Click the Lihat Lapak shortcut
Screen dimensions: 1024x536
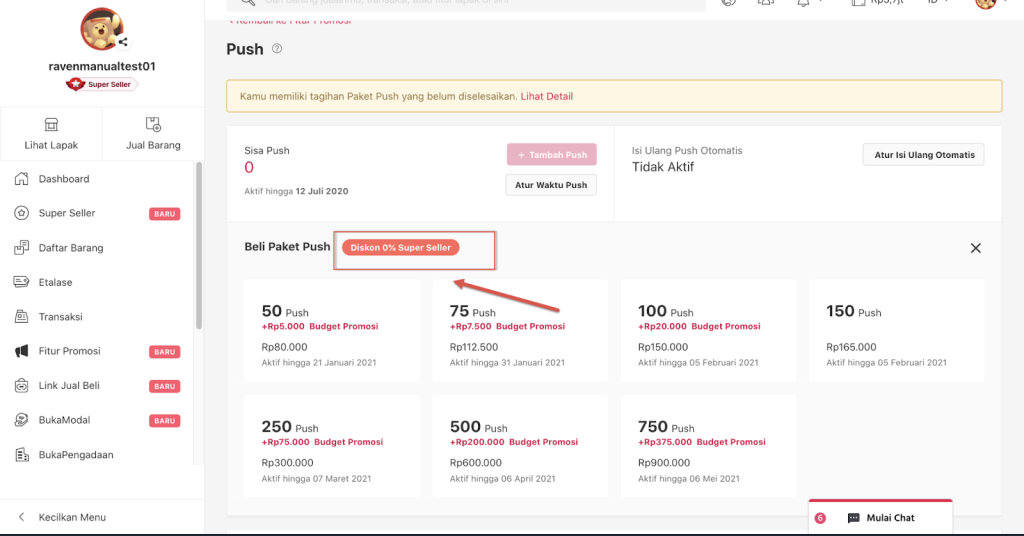click(51, 133)
